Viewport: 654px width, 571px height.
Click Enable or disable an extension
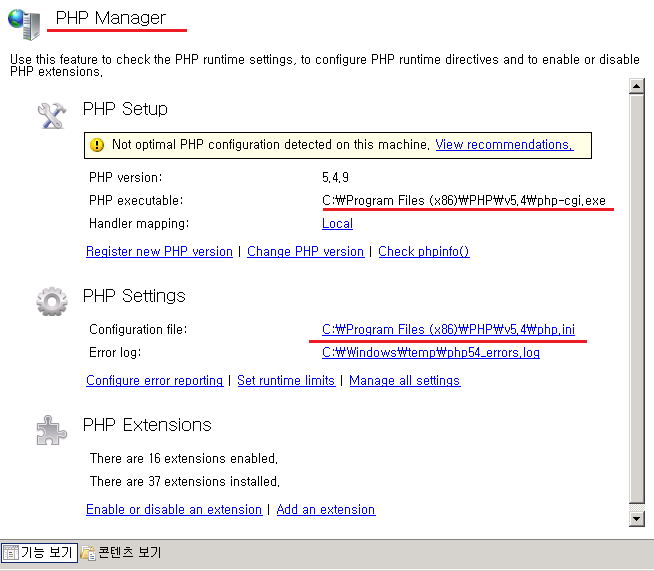pyautogui.click(x=174, y=509)
